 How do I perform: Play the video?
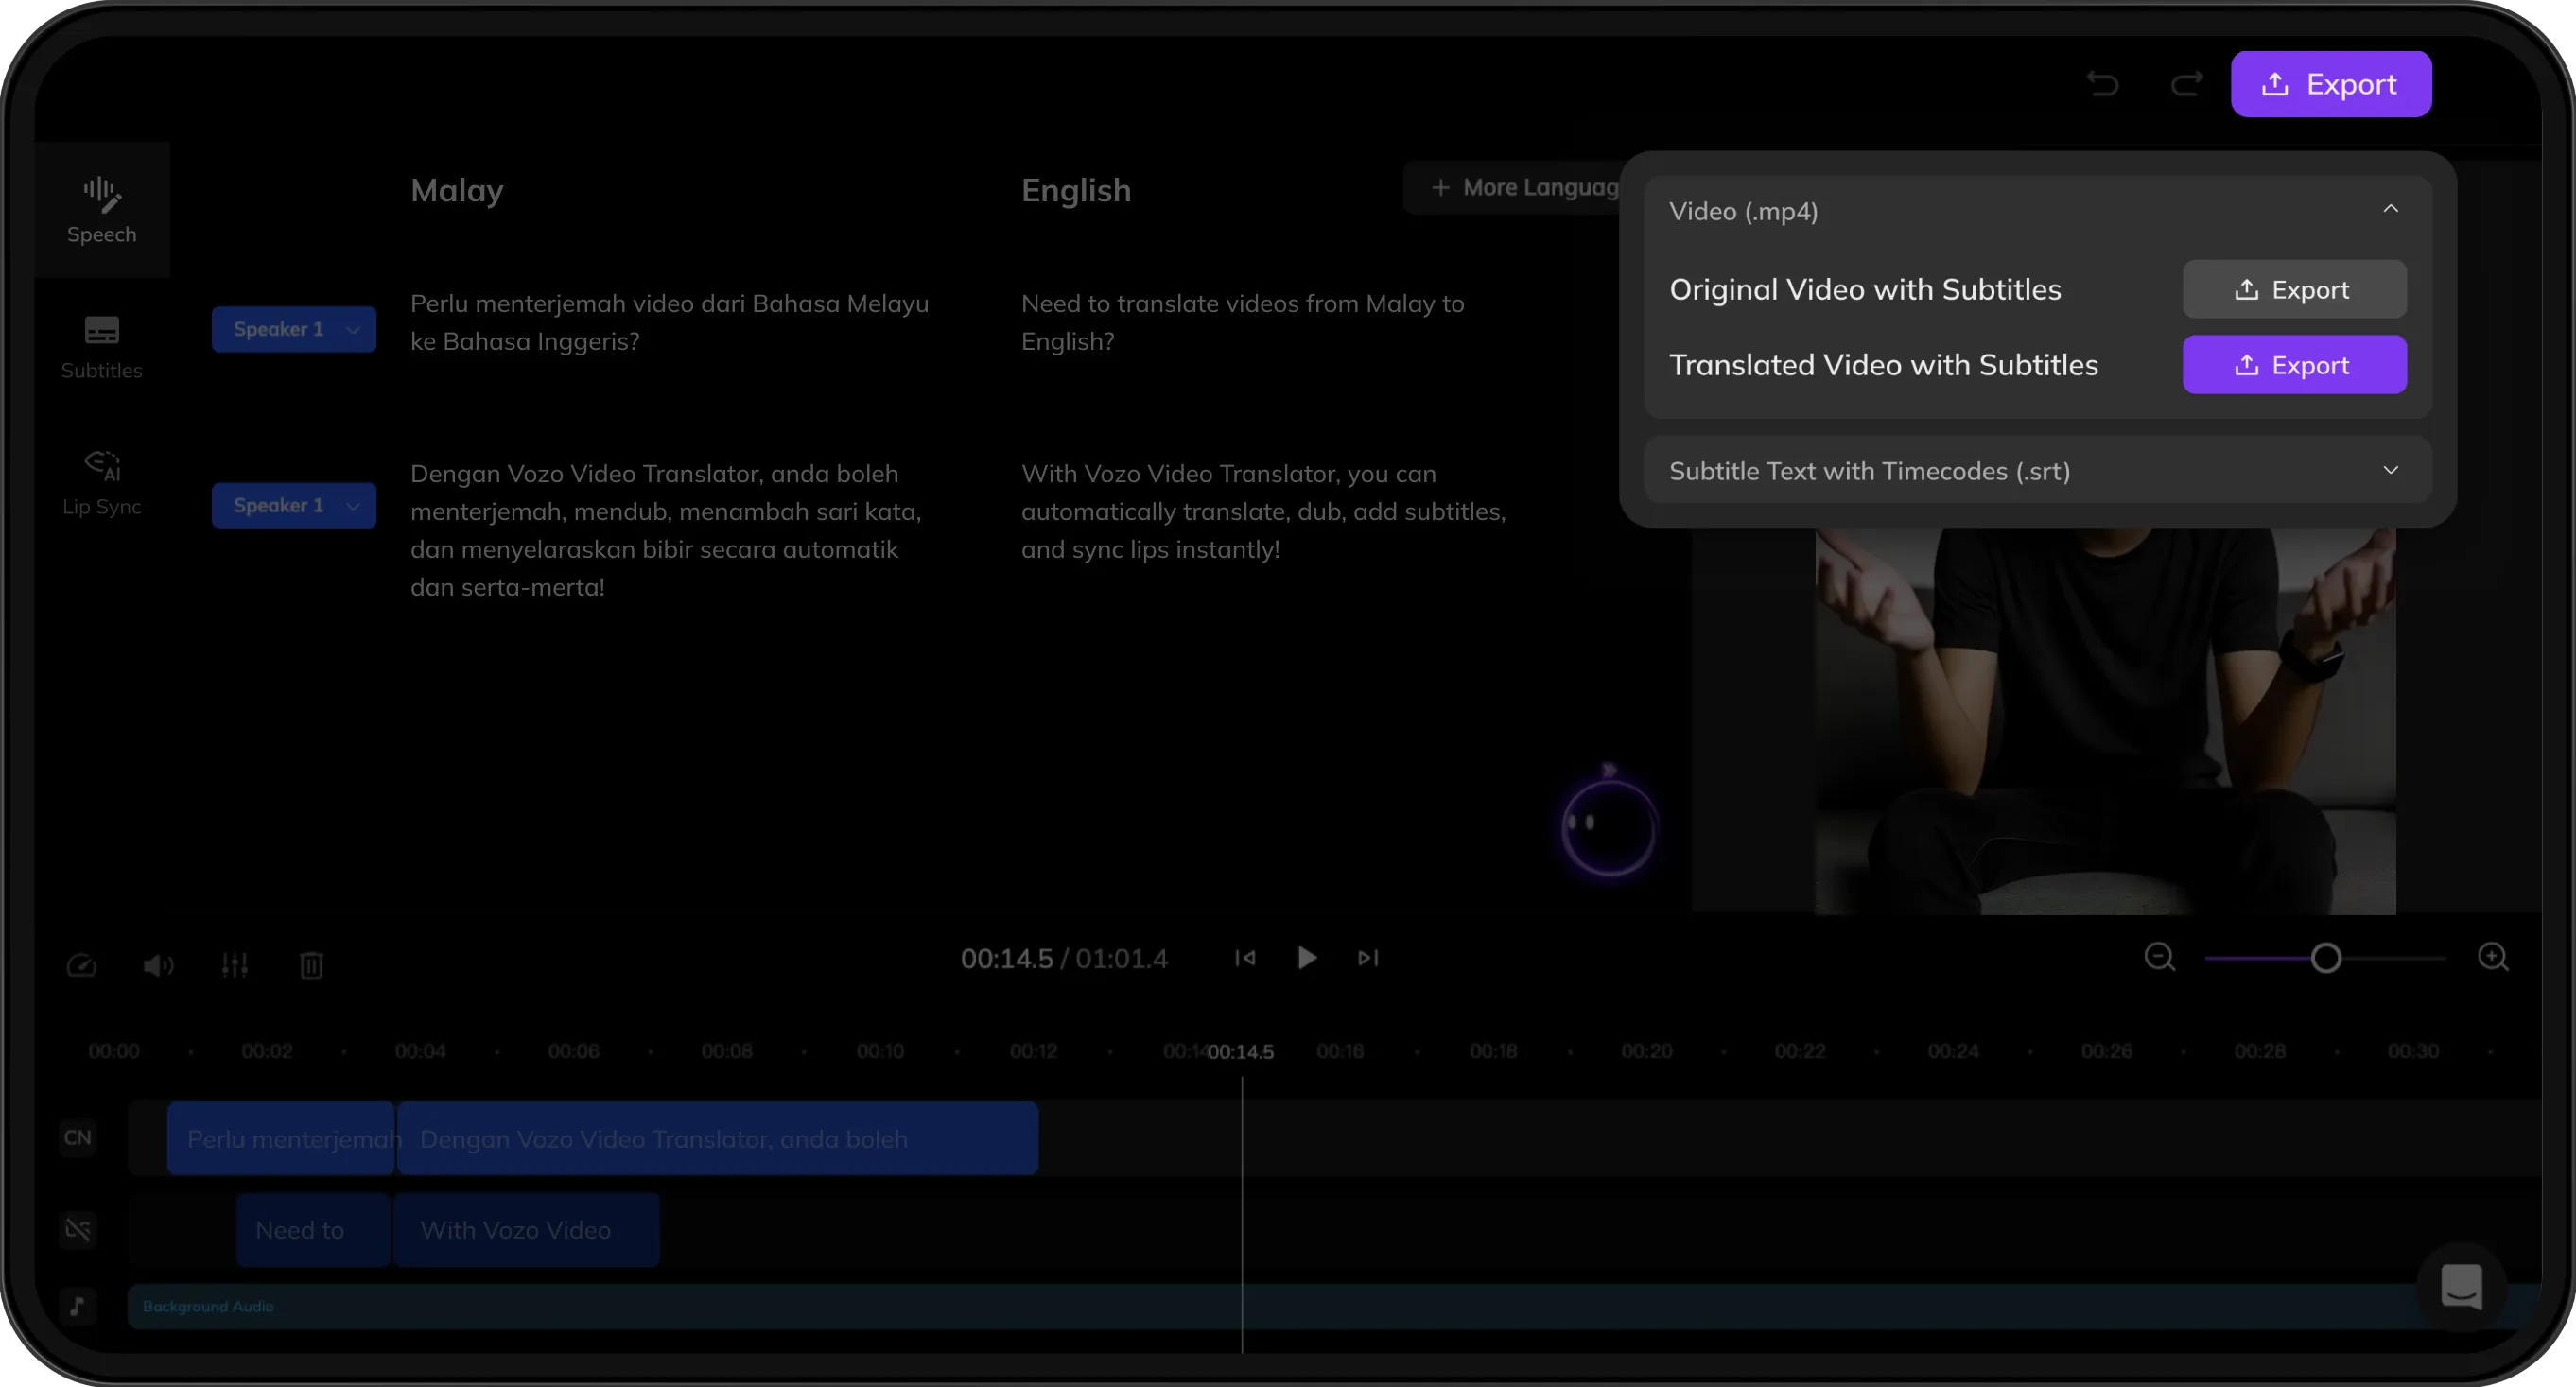(x=1307, y=958)
